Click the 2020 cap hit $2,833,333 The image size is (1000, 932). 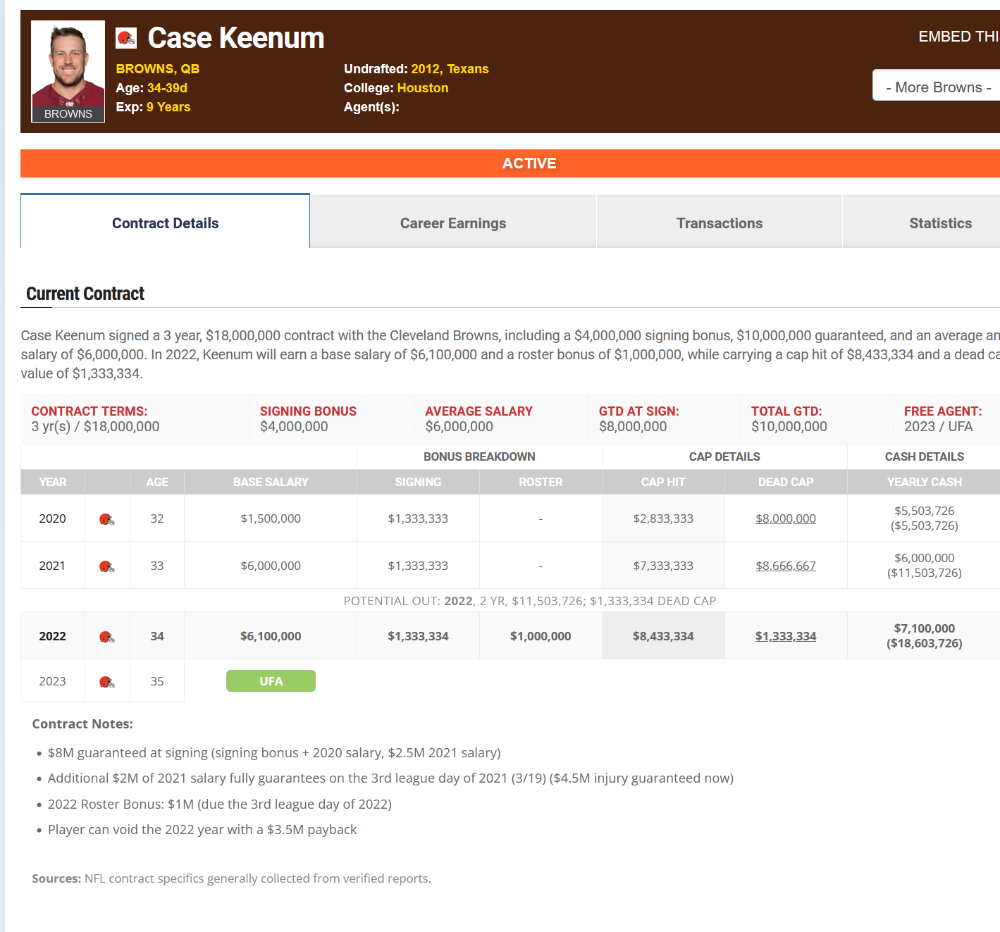coord(663,519)
